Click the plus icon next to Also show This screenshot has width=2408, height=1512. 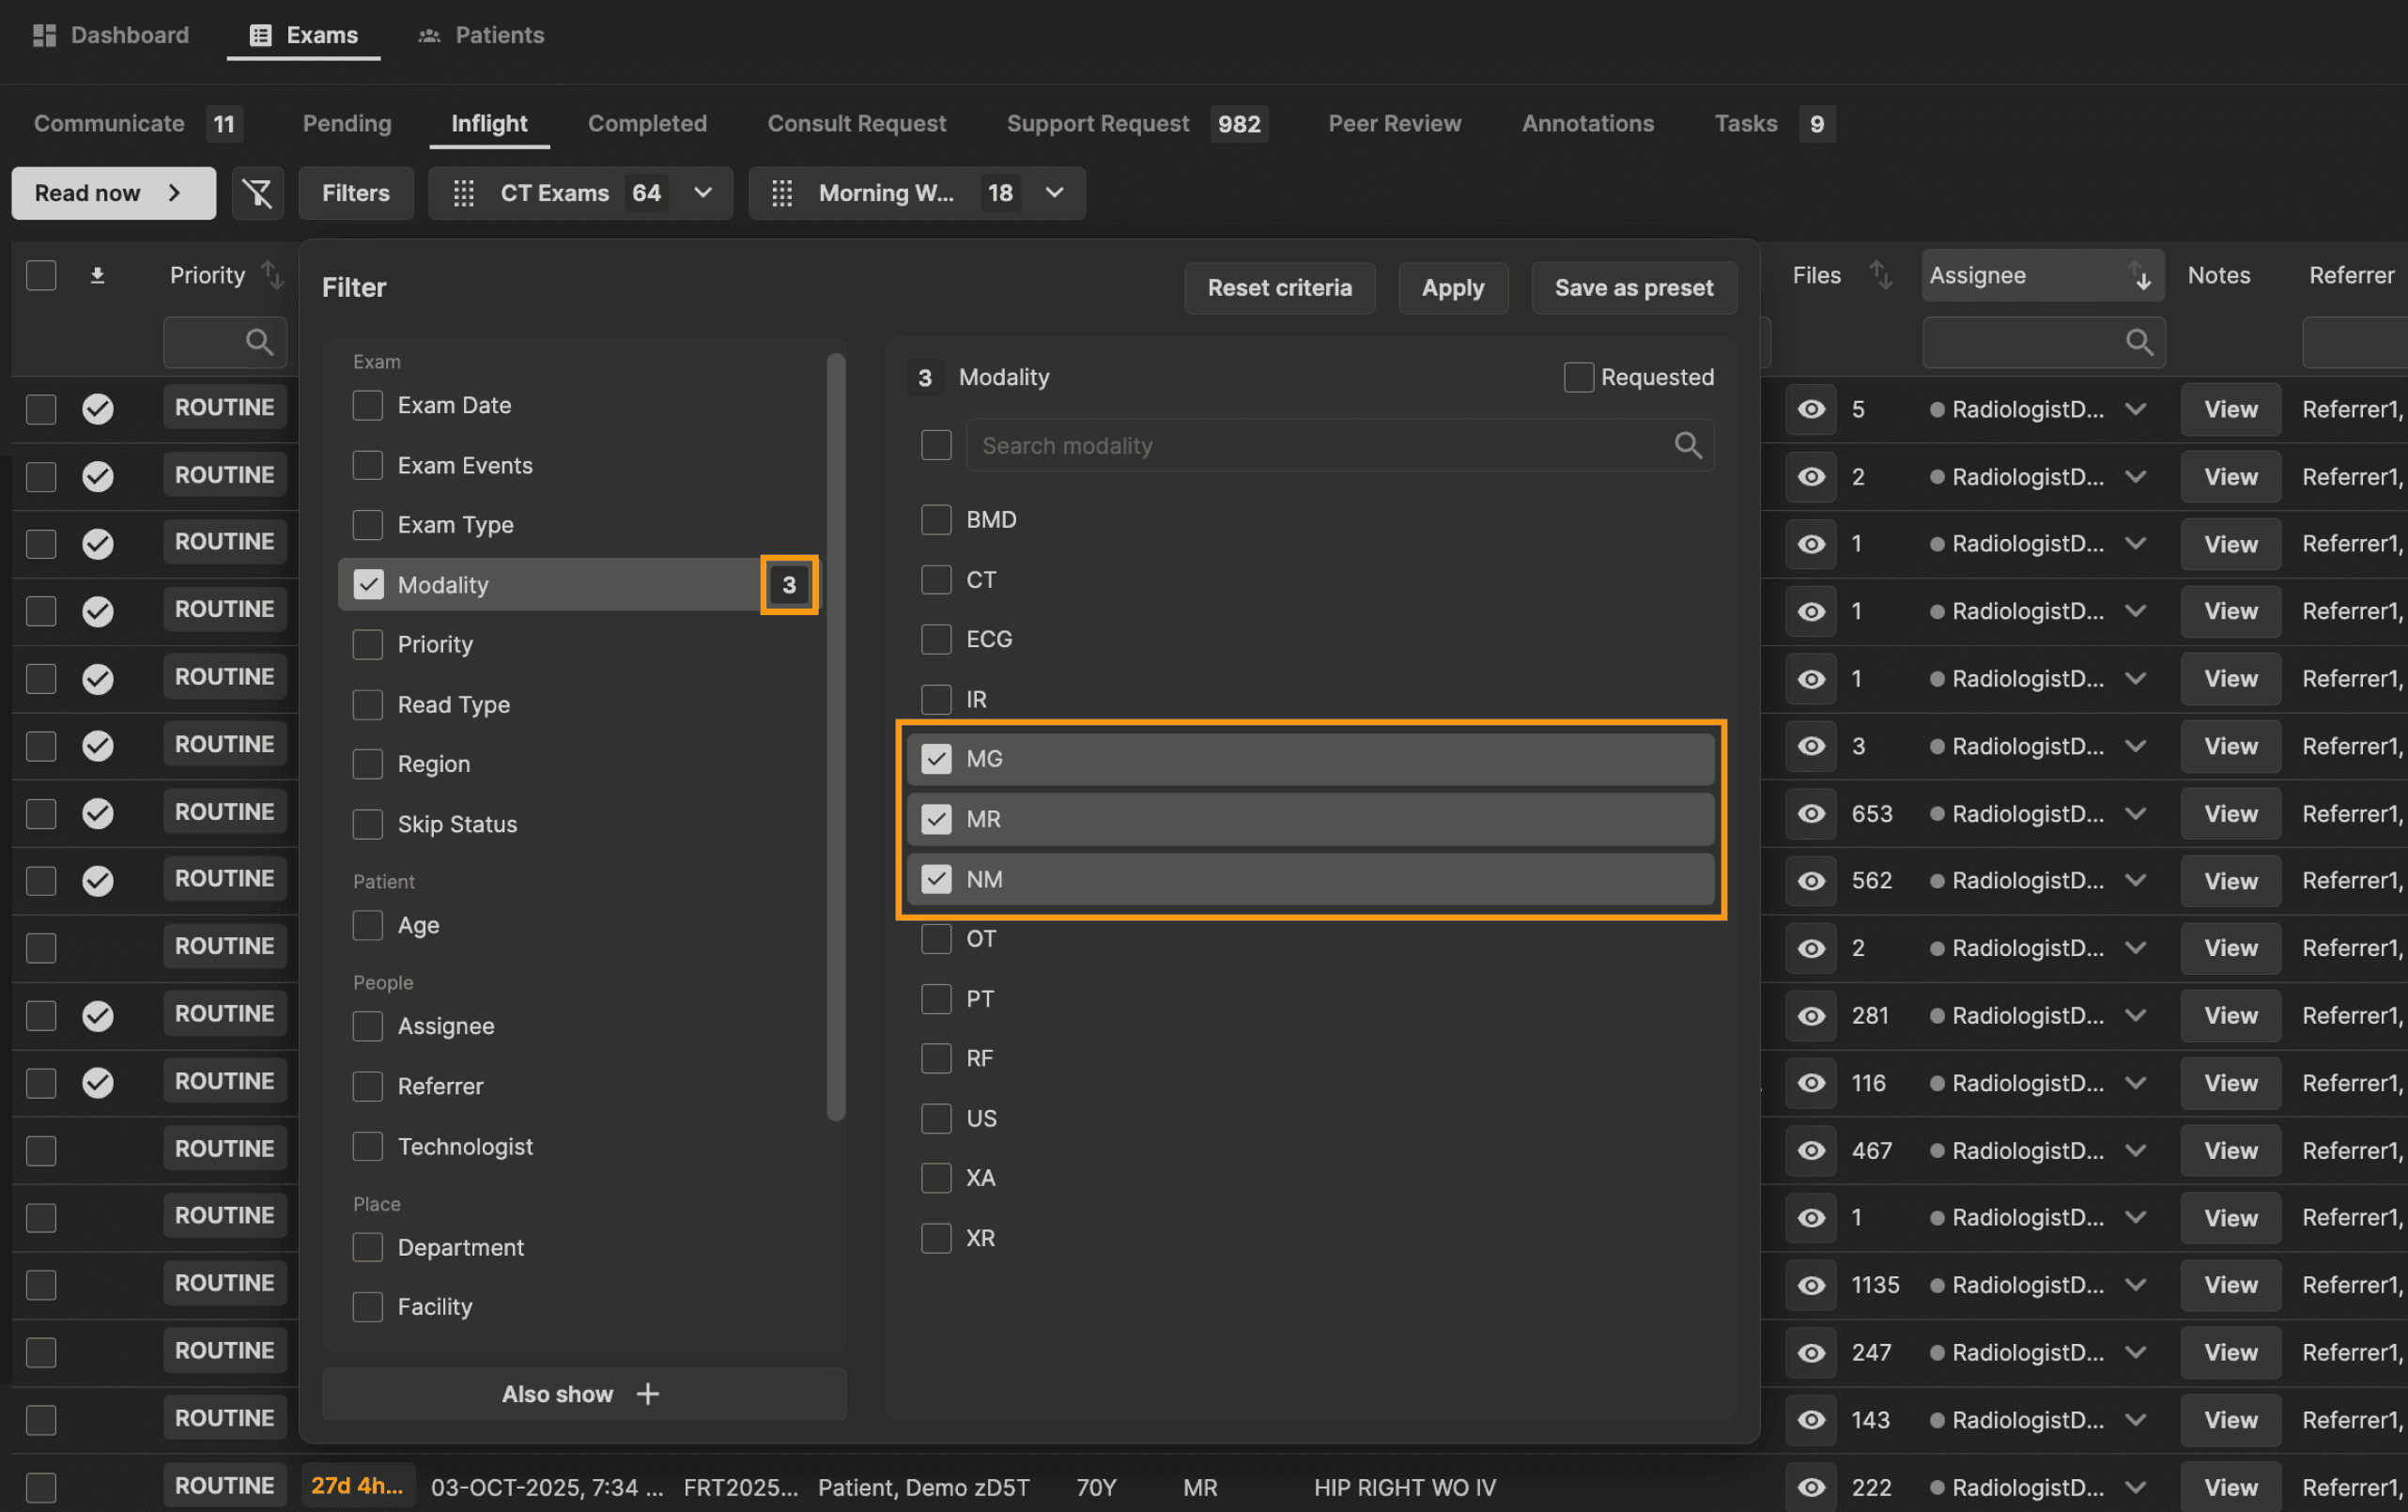pyautogui.click(x=648, y=1394)
